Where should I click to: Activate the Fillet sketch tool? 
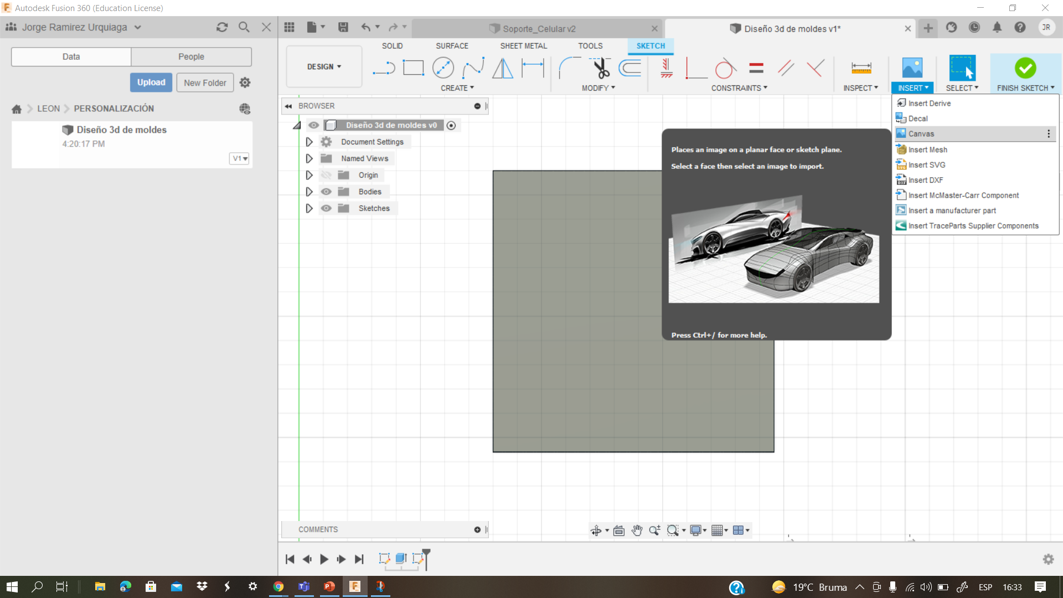click(569, 68)
